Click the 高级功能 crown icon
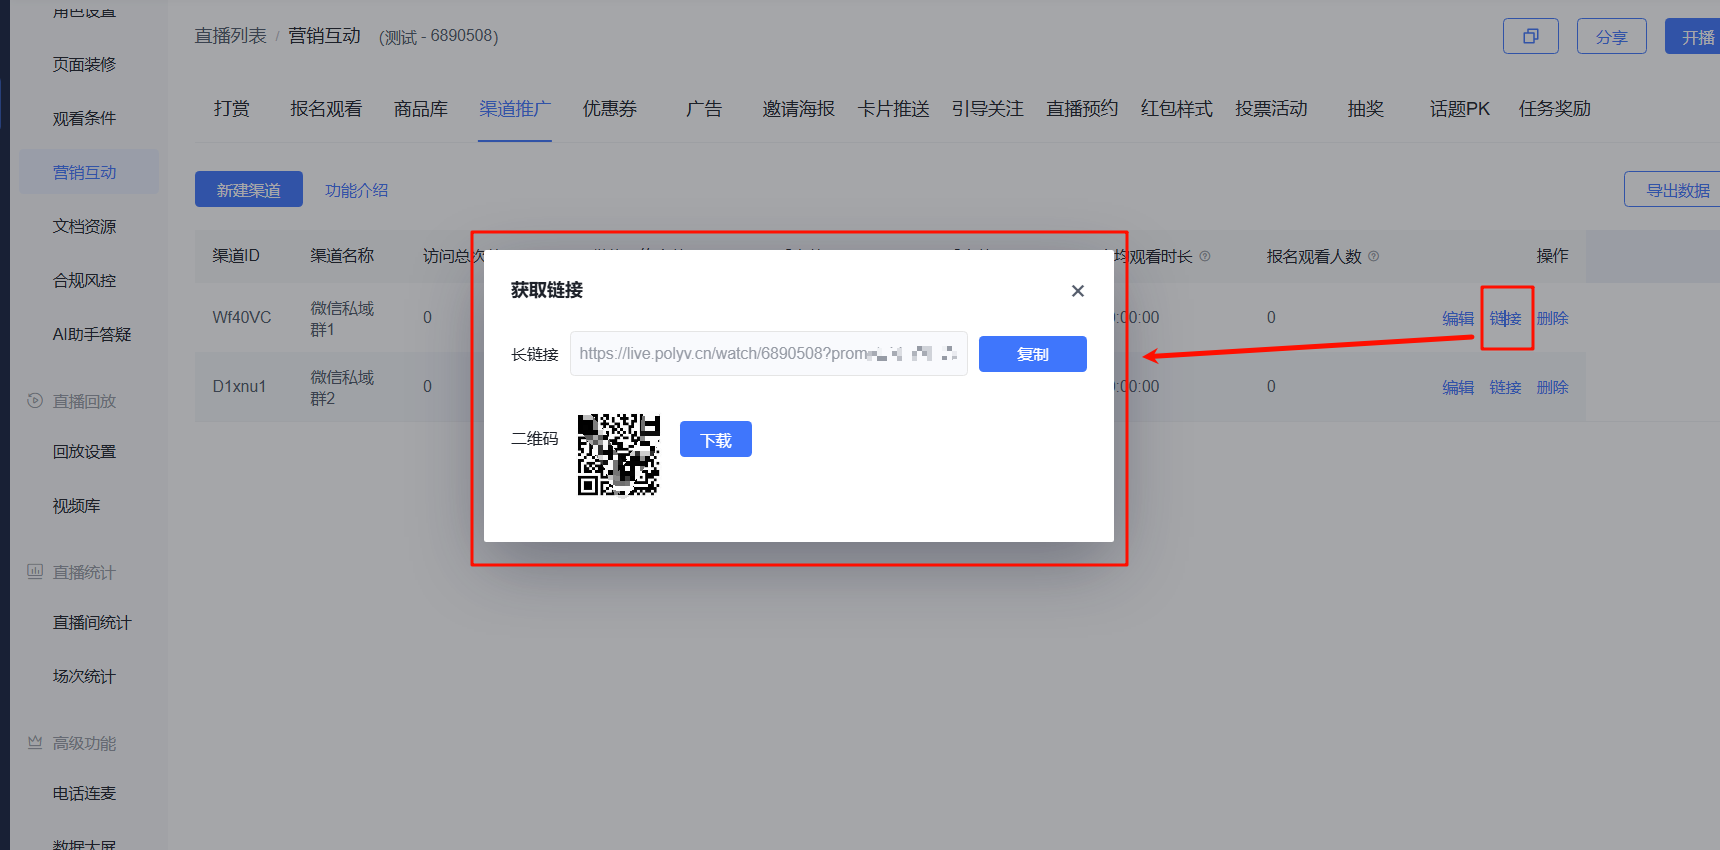This screenshot has height=850, width=1720. [x=35, y=743]
